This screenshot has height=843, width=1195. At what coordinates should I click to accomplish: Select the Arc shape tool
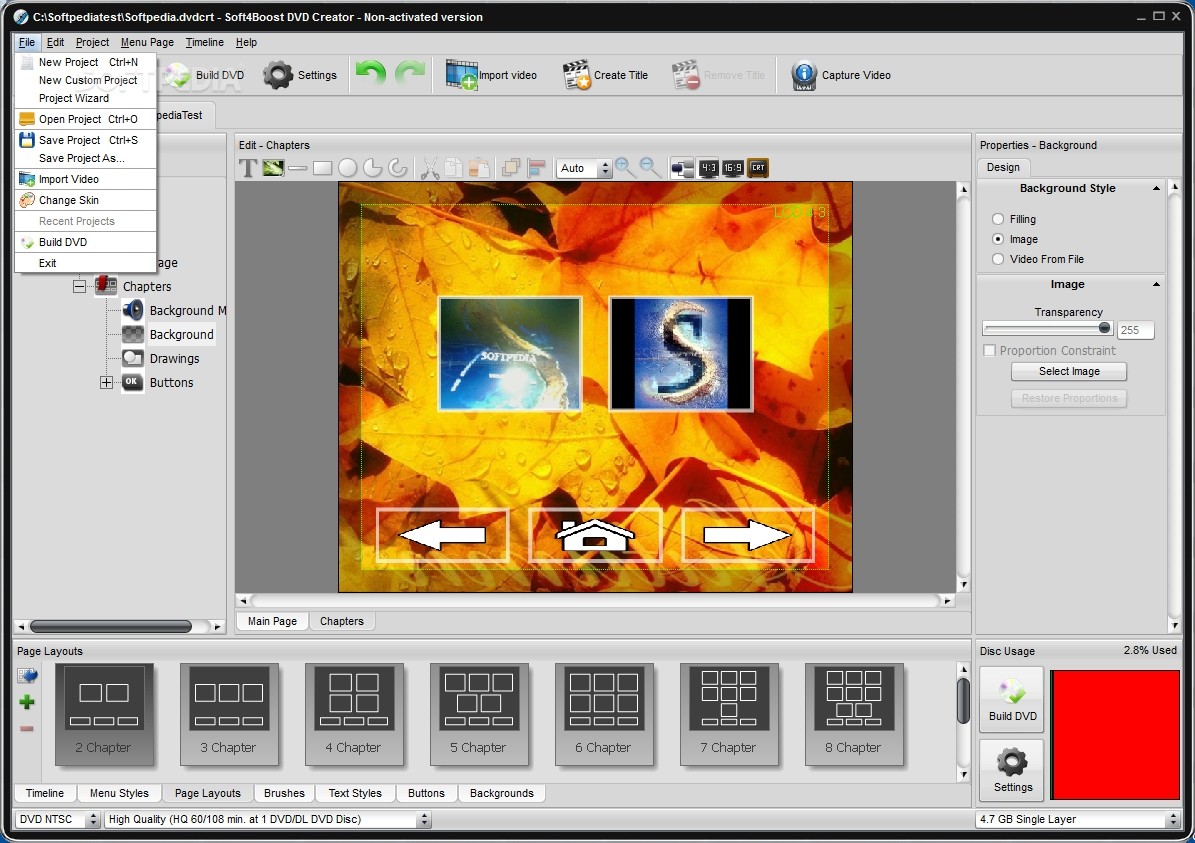coord(398,168)
